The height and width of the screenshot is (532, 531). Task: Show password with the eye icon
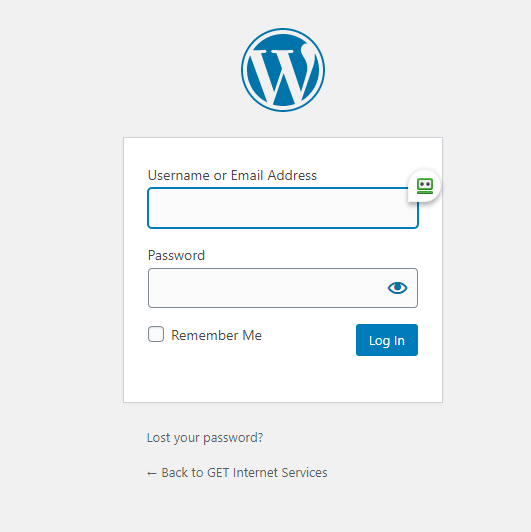point(397,288)
